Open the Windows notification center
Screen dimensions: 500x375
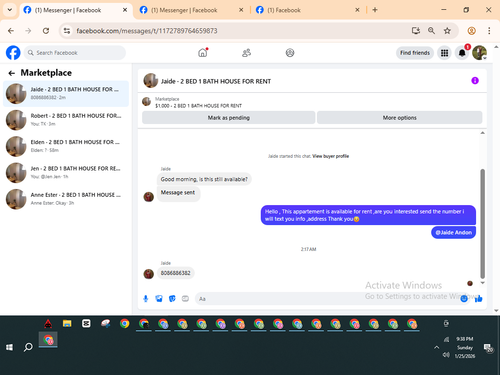pyautogui.click(x=488, y=348)
